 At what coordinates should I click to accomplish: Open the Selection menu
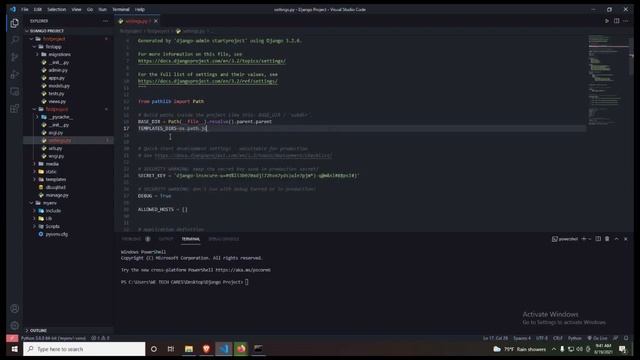(57, 9)
